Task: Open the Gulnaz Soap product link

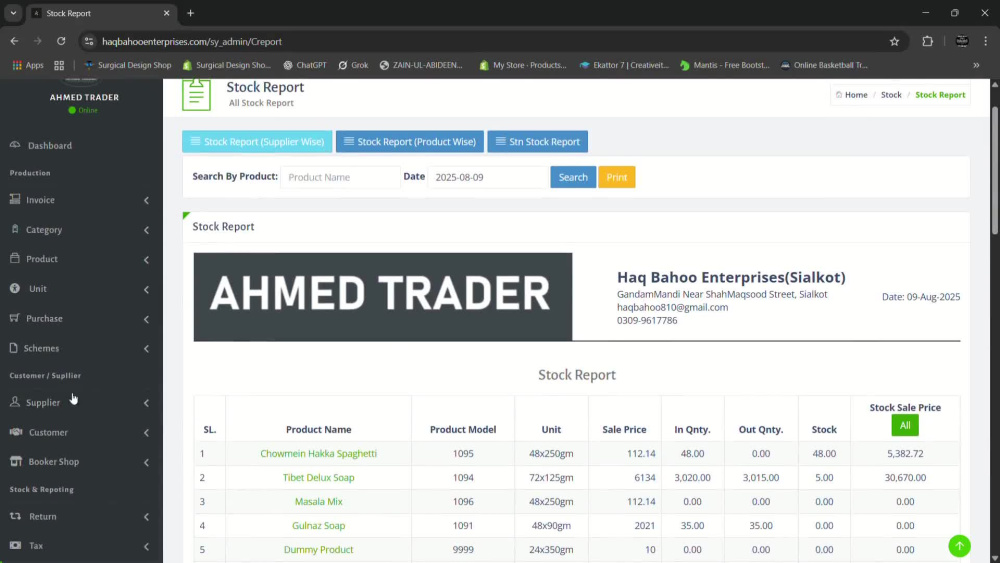Action: (318, 525)
